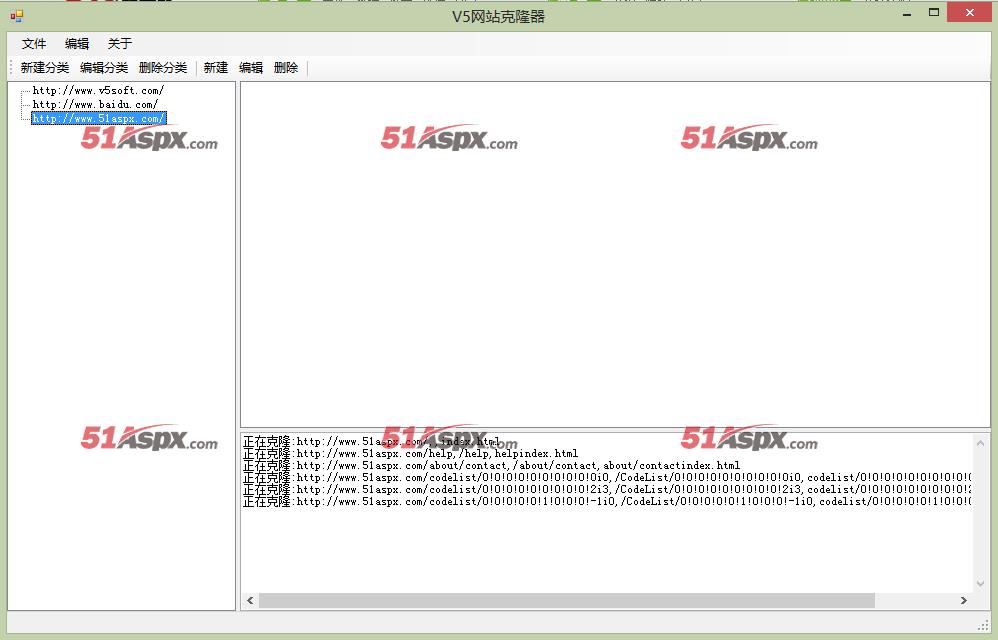This screenshot has height=640, width=998.
Task: Select log line with codelist containing 2i3
Action: [607, 490]
